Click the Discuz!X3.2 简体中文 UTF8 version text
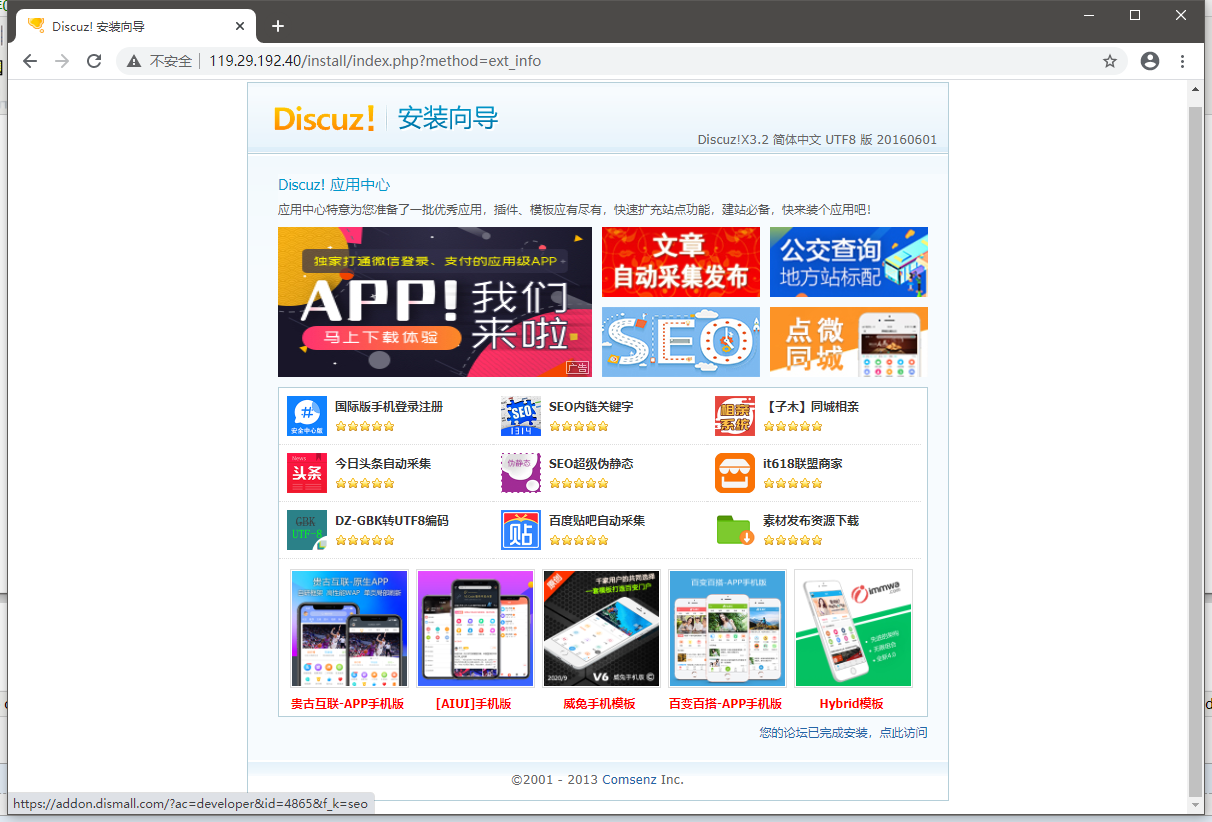The width and height of the screenshot is (1212, 822). tap(817, 140)
